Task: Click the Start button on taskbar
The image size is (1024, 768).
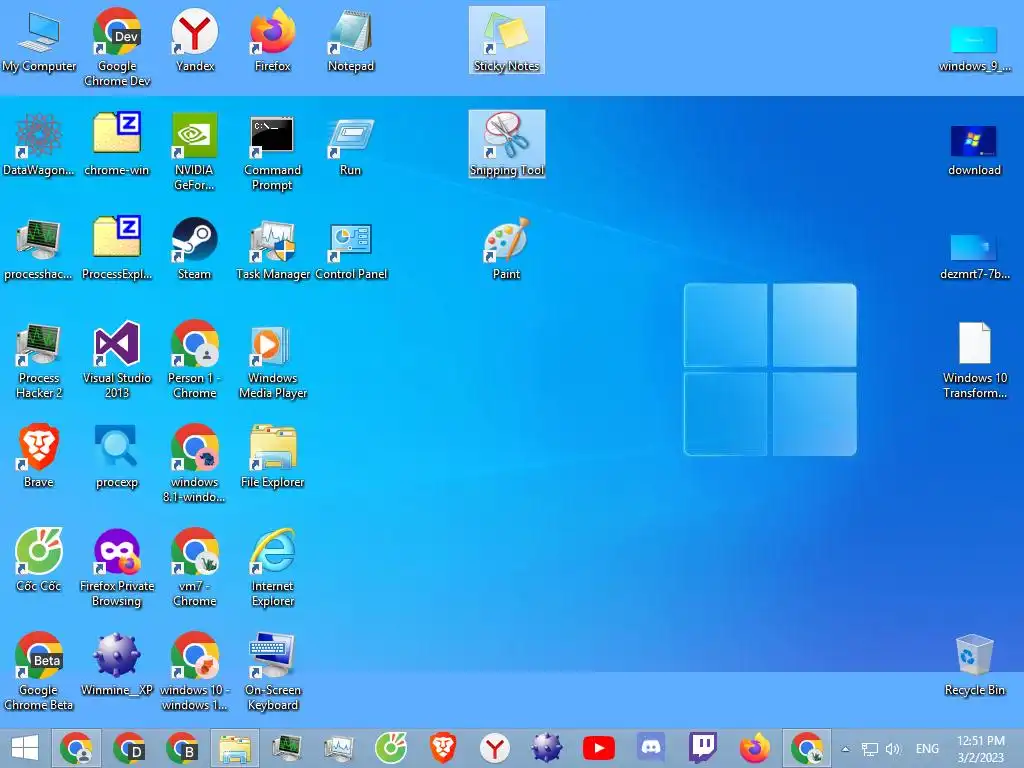Action: tap(25, 748)
